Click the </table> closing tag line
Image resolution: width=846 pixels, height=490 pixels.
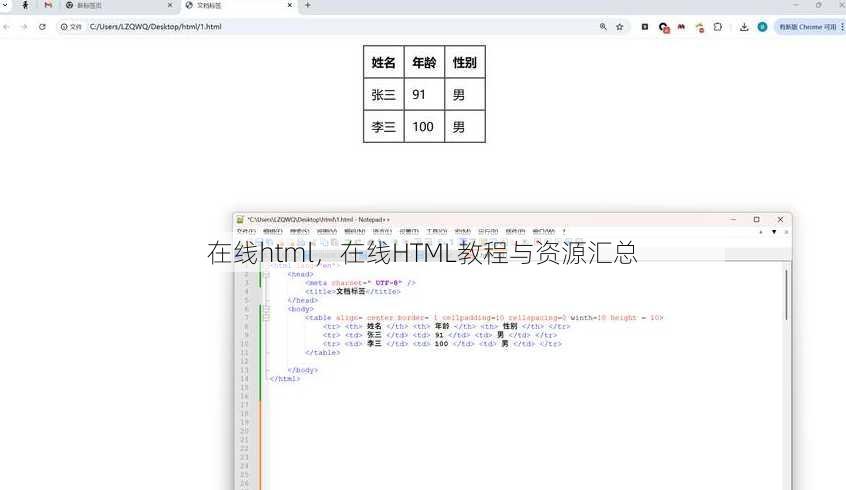click(323, 352)
